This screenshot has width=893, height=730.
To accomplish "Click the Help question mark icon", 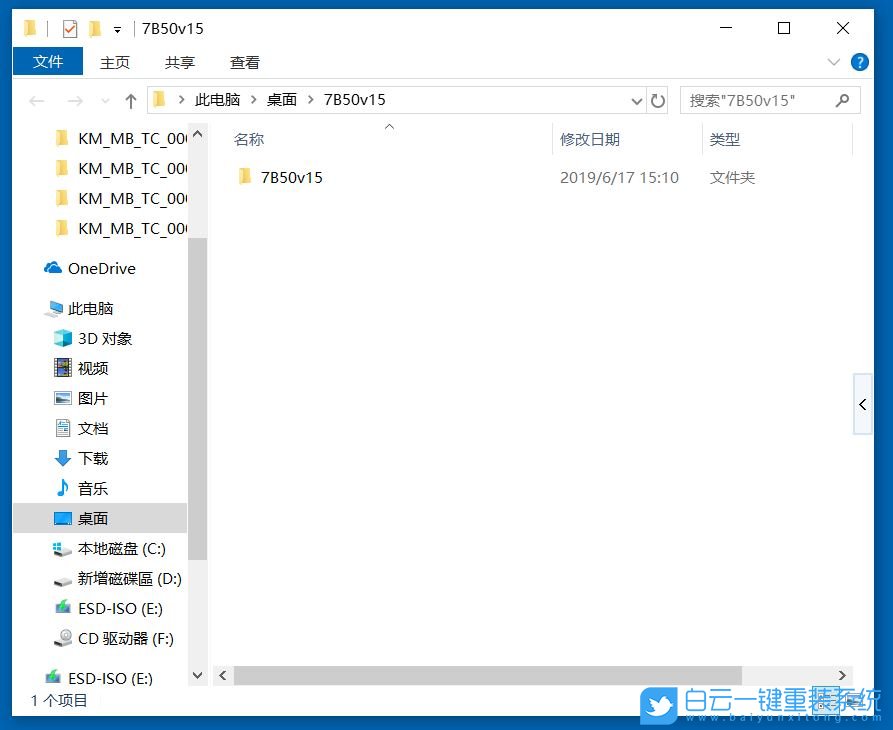I will 860,62.
